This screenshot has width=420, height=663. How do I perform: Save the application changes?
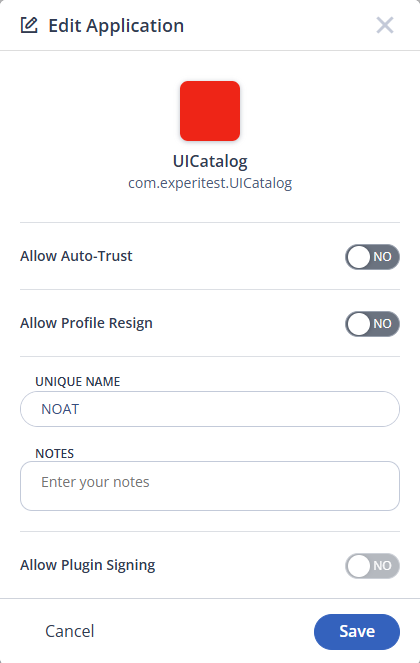(x=357, y=632)
